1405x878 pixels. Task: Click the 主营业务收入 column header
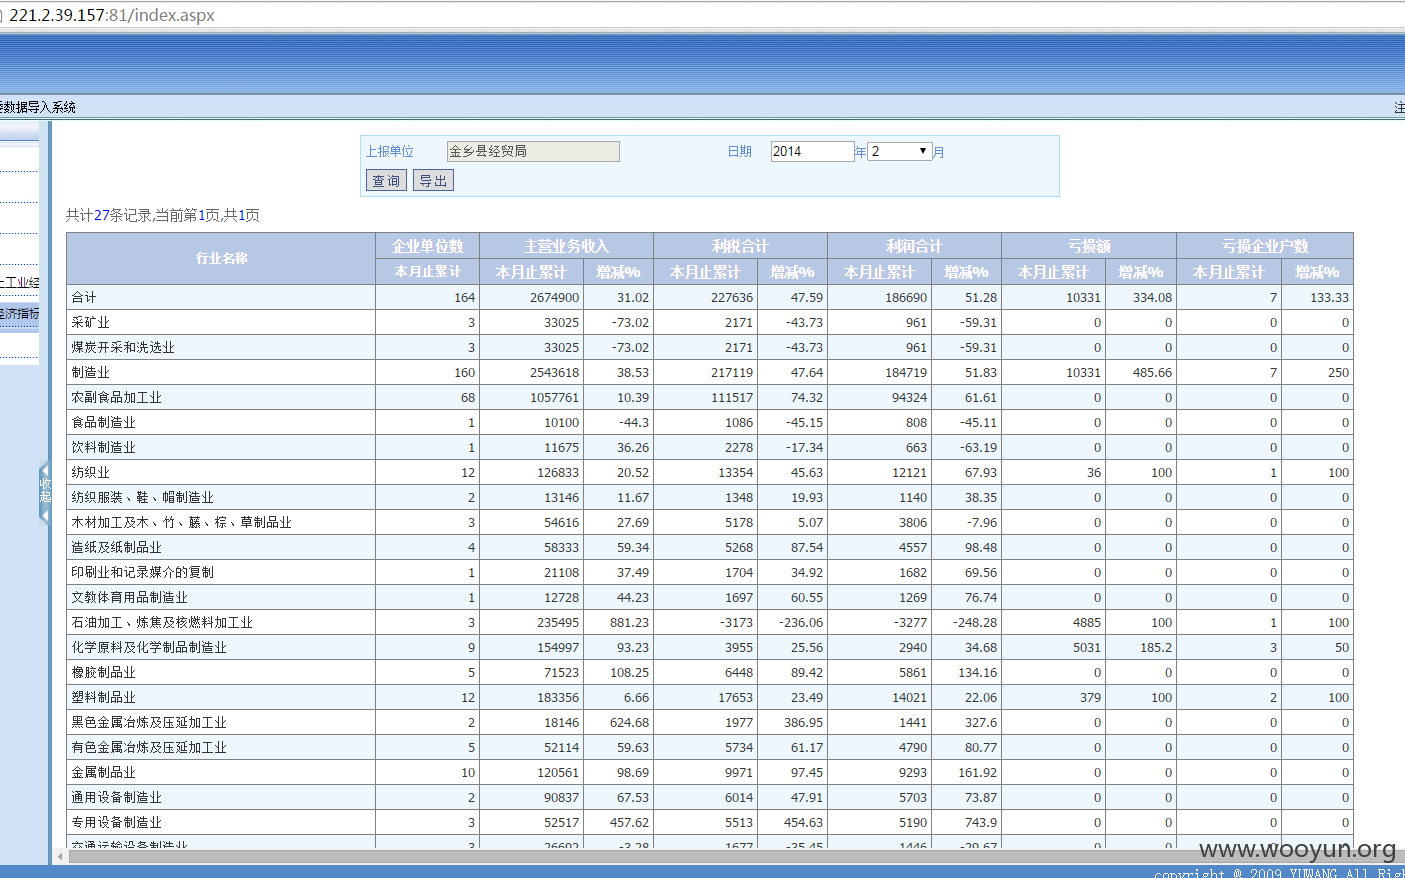(x=566, y=246)
